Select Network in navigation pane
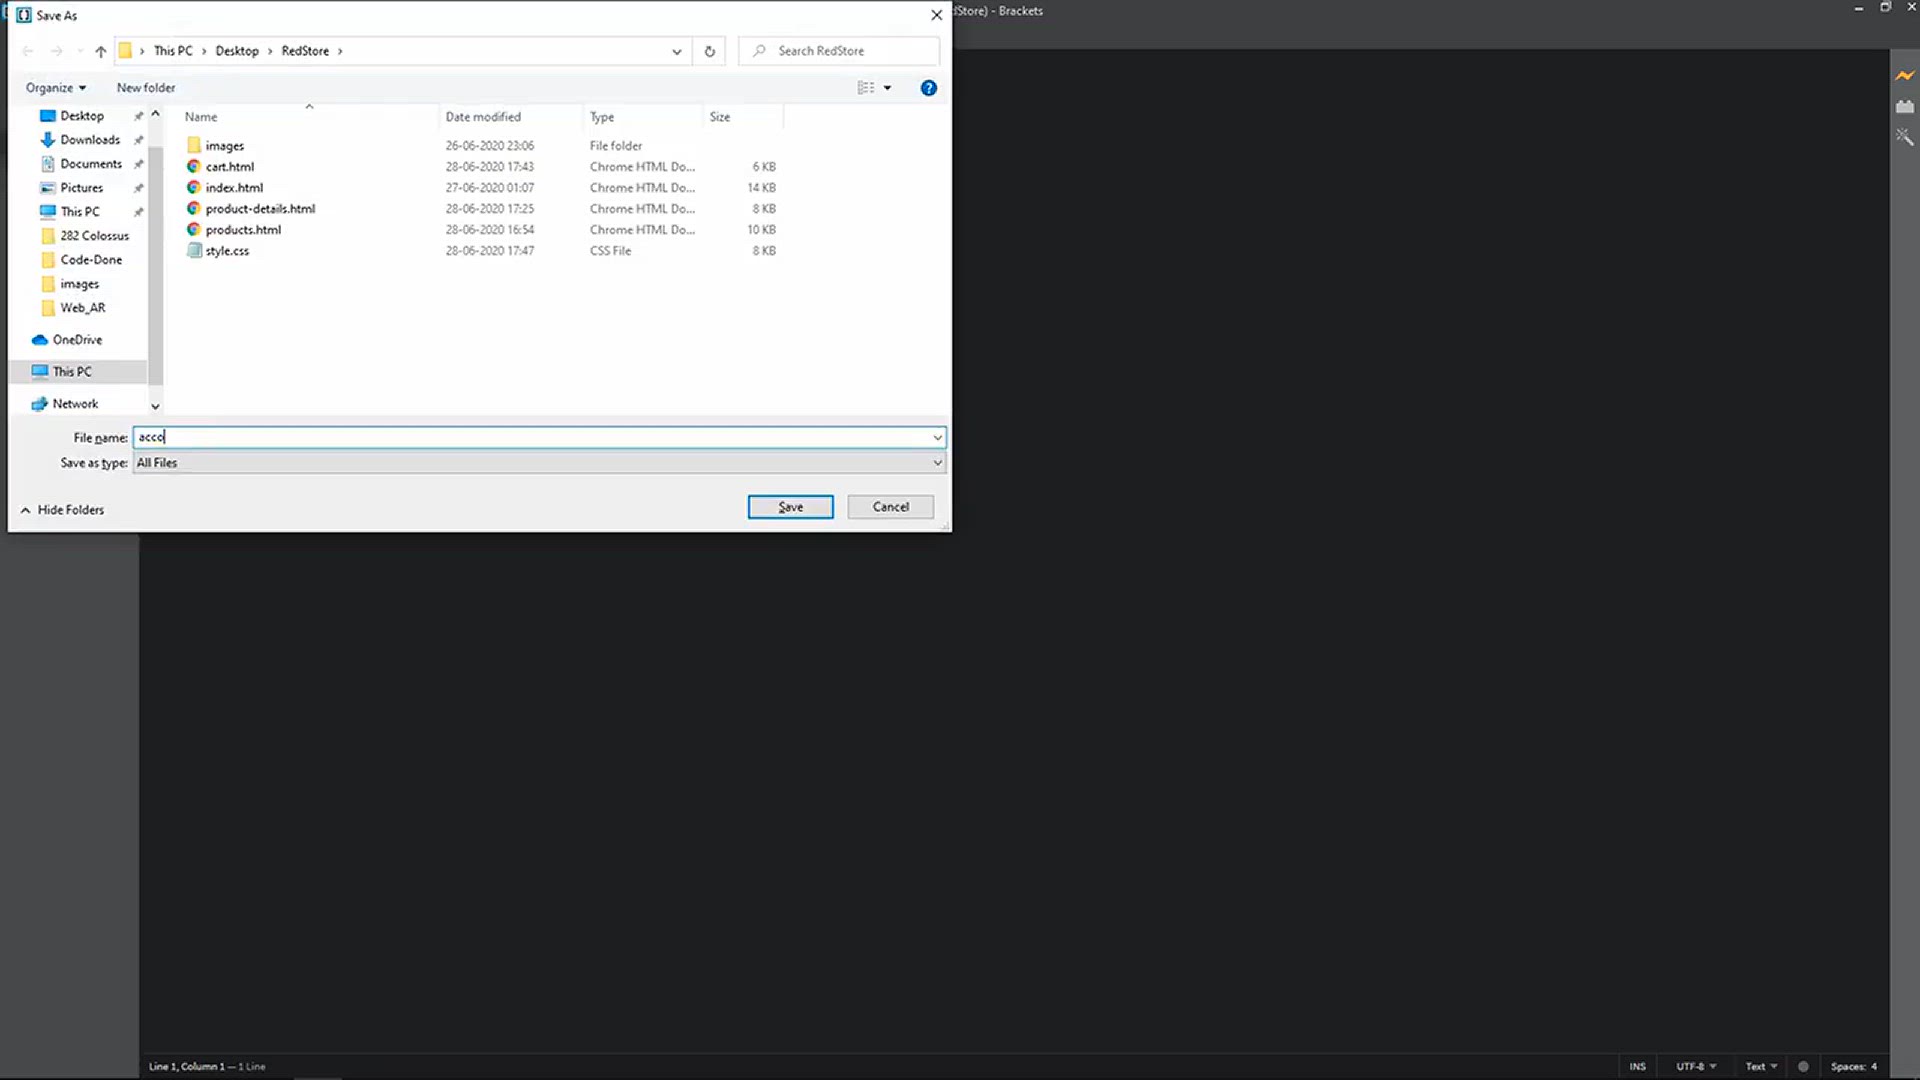 (75, 404)
